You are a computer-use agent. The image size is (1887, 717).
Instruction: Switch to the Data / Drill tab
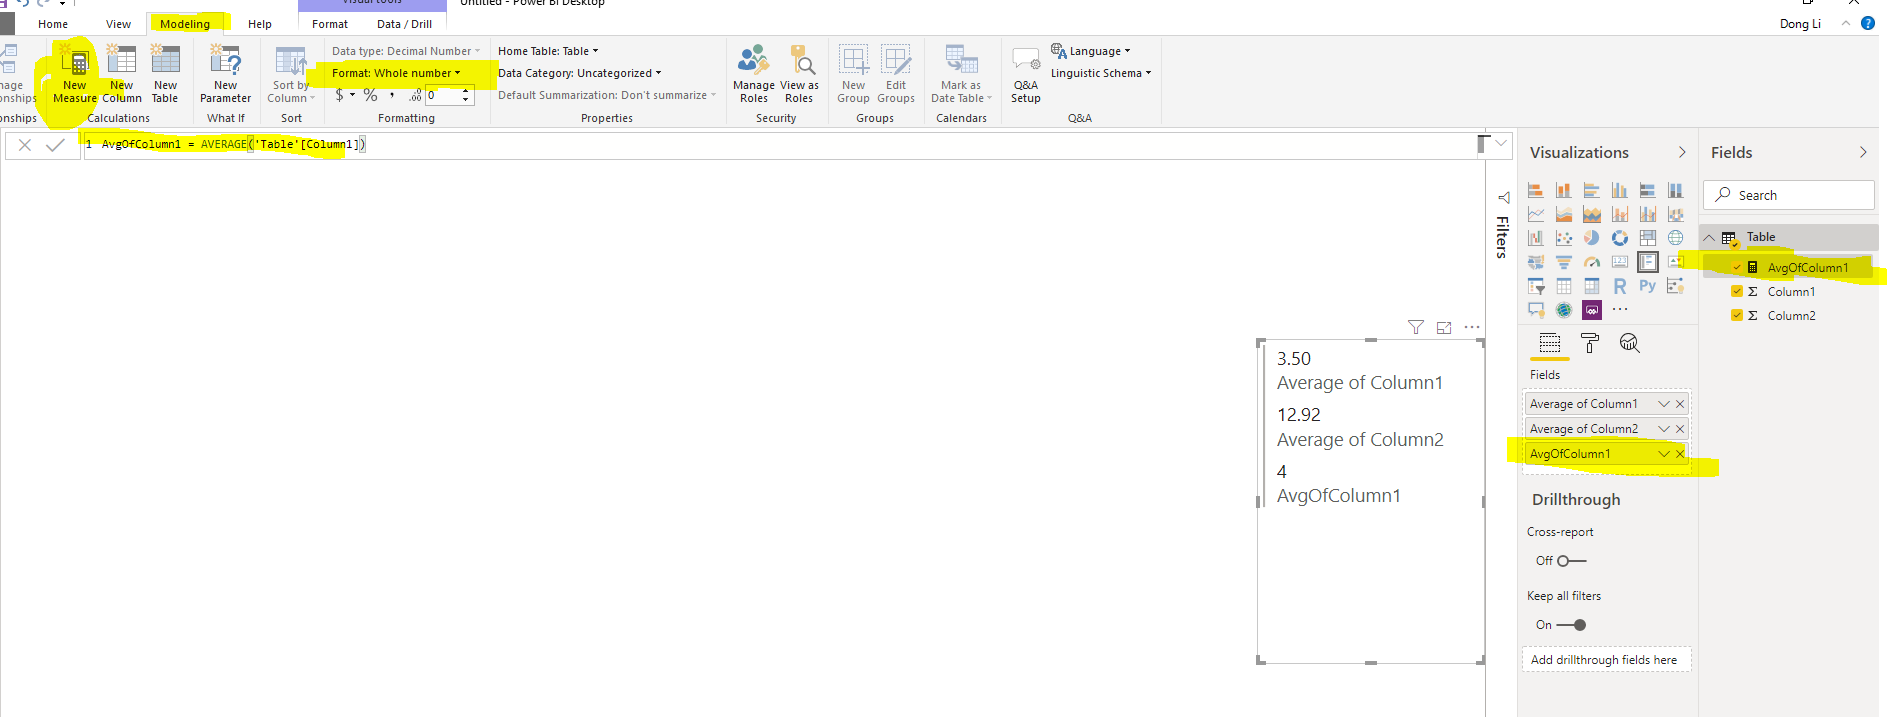(405, 24)
